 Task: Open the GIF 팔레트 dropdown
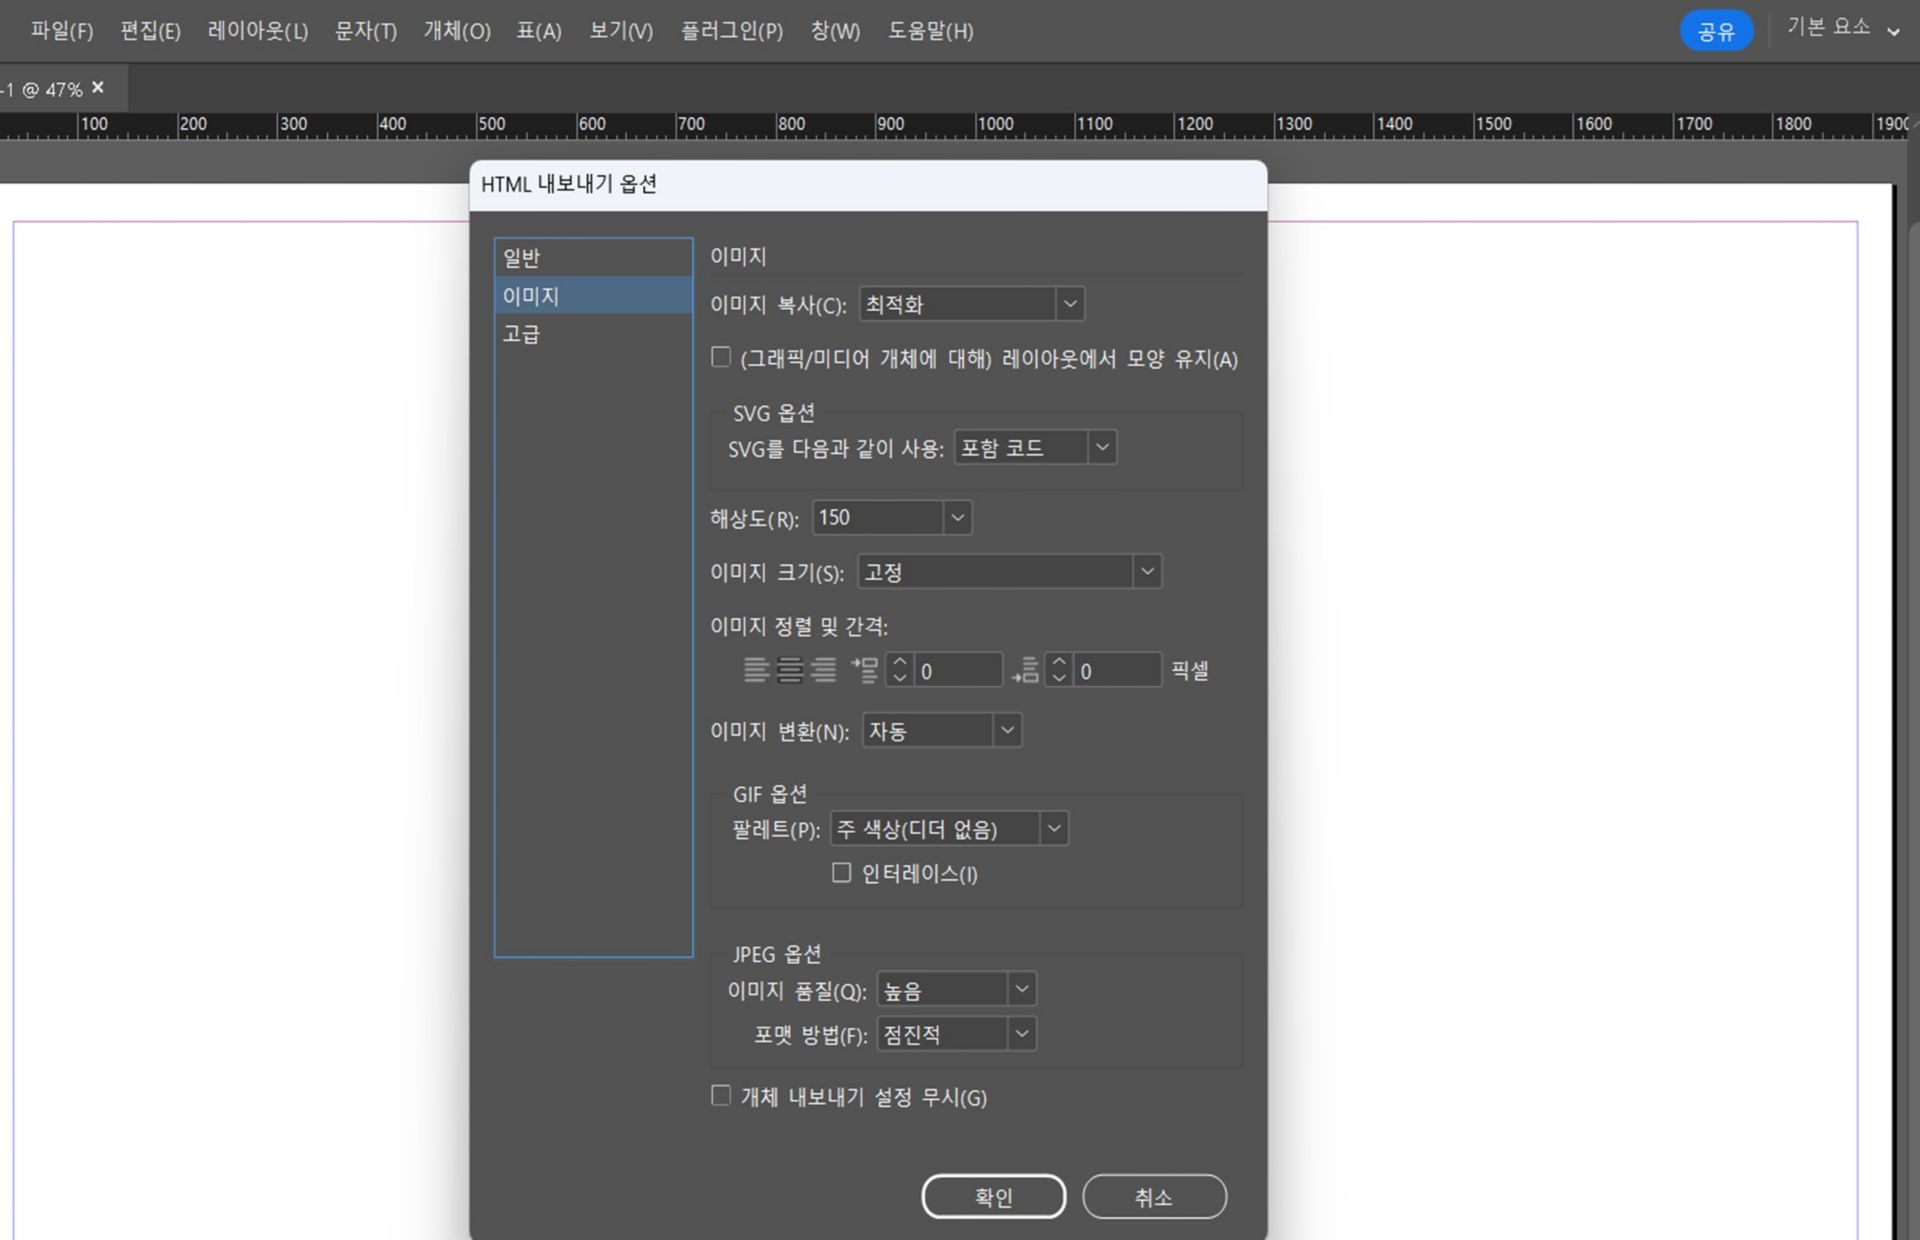coord(1053,829)
